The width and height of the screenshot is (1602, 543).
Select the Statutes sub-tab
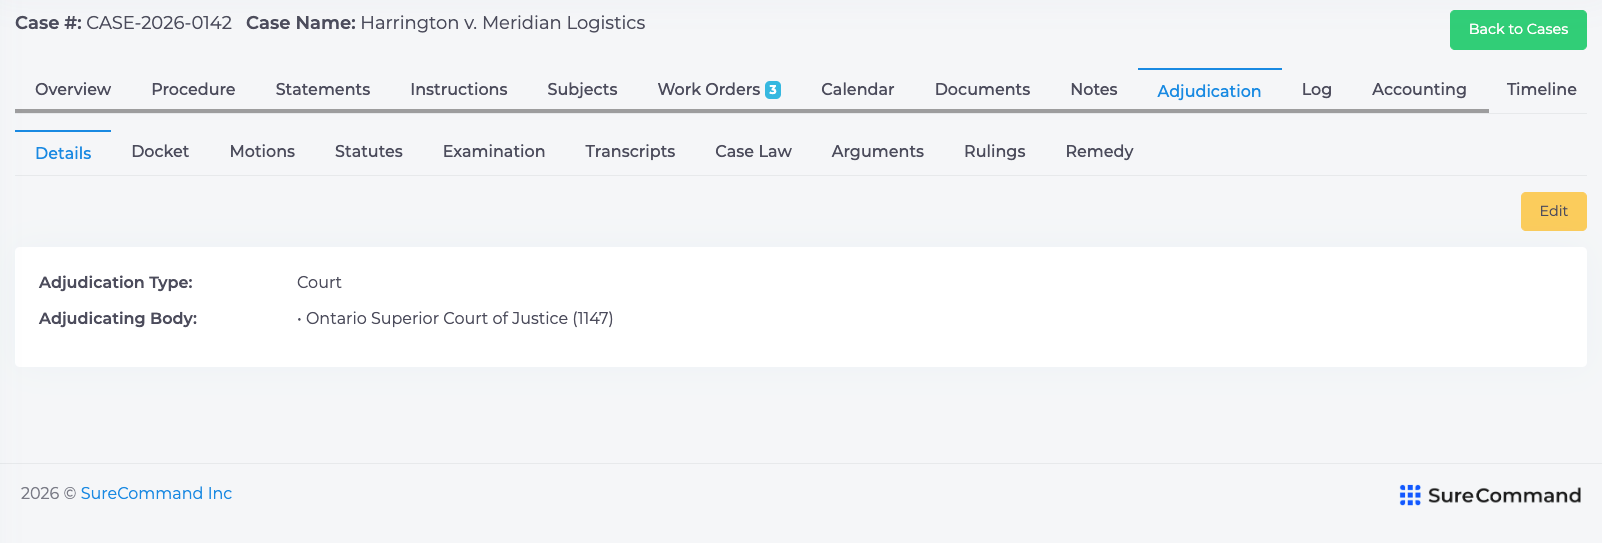369,152
